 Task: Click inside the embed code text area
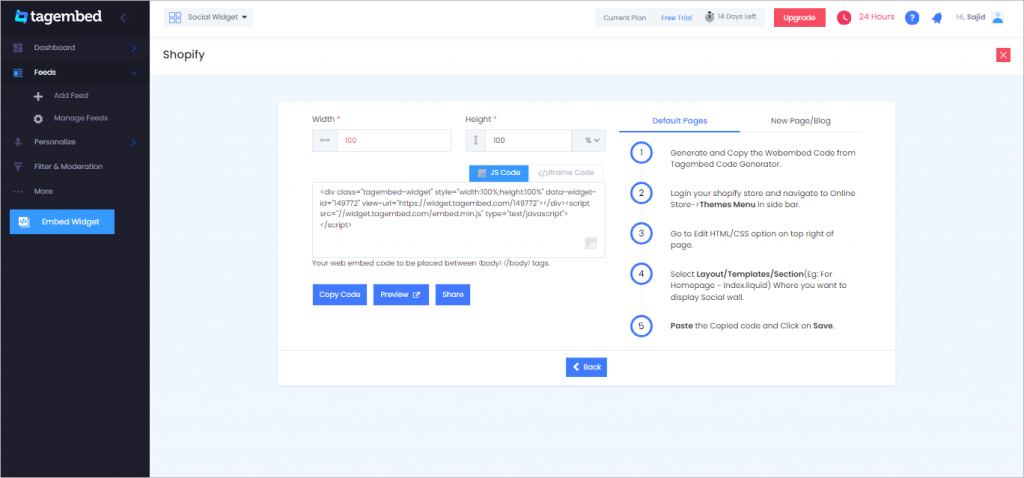coord(458,220)
